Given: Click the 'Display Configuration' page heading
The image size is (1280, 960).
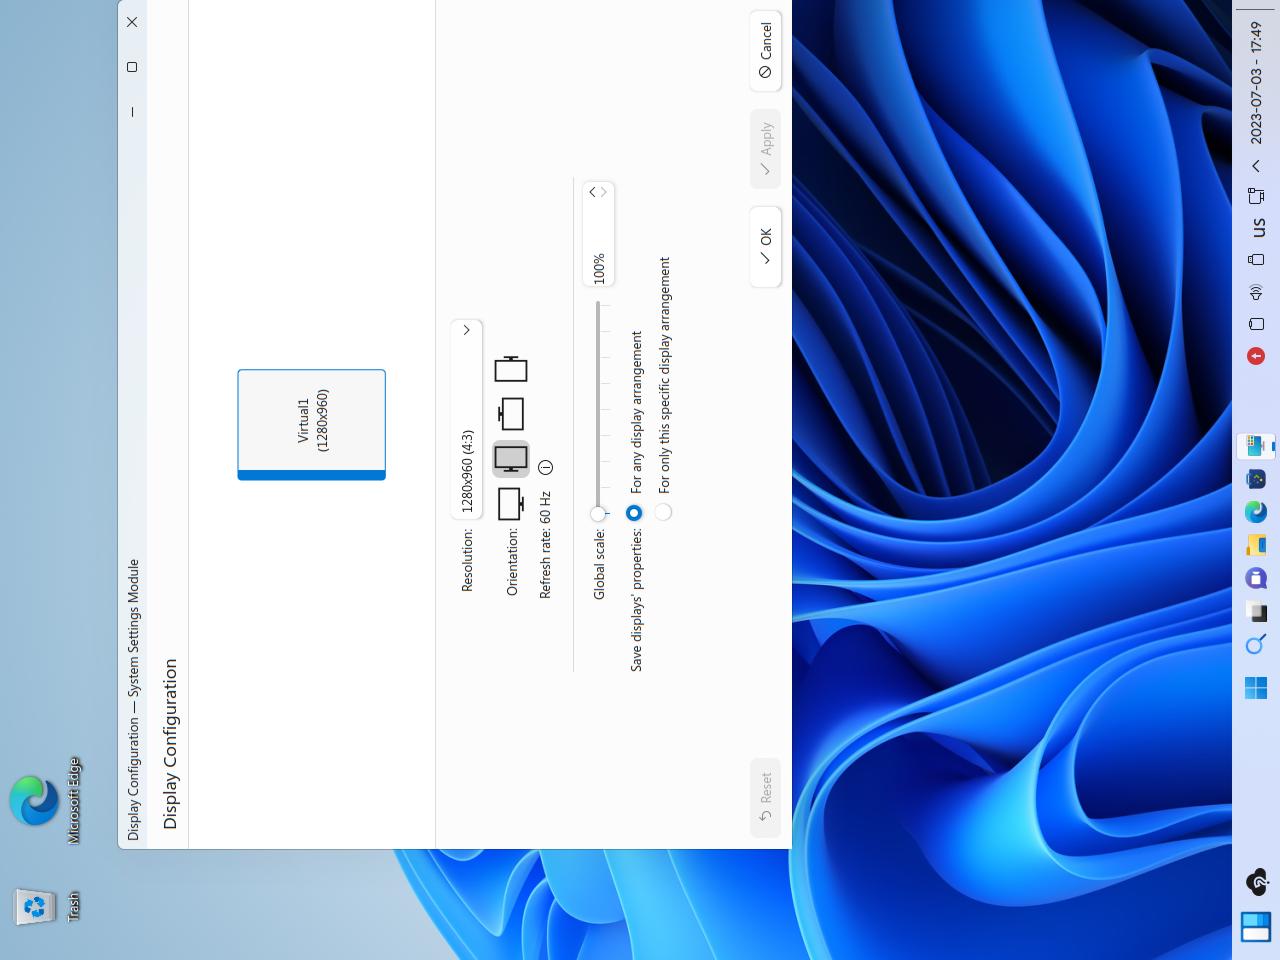Looking at the screenshot, I should [170, 743].
